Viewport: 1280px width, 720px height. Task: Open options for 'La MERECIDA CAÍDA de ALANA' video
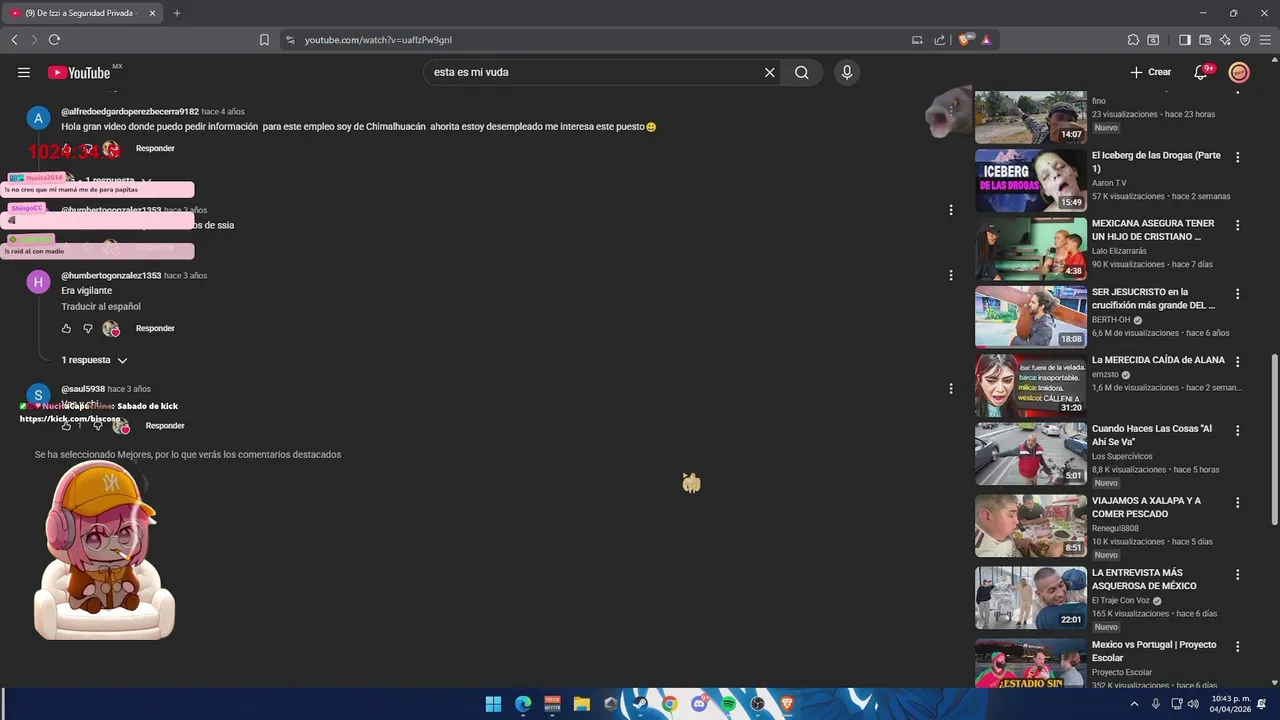[x=1238, y=361]
